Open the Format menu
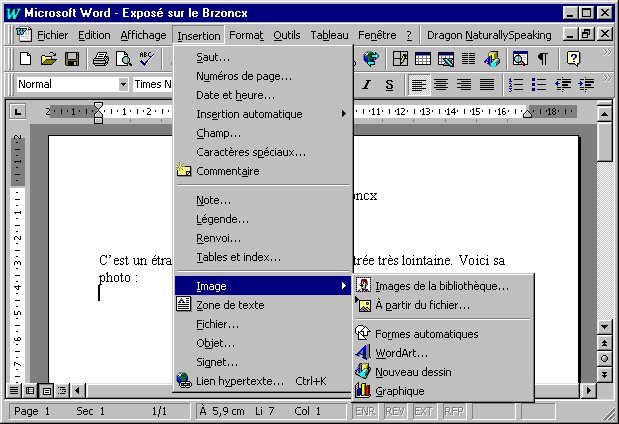The image size is (619, 424). [x=246, y=36]
